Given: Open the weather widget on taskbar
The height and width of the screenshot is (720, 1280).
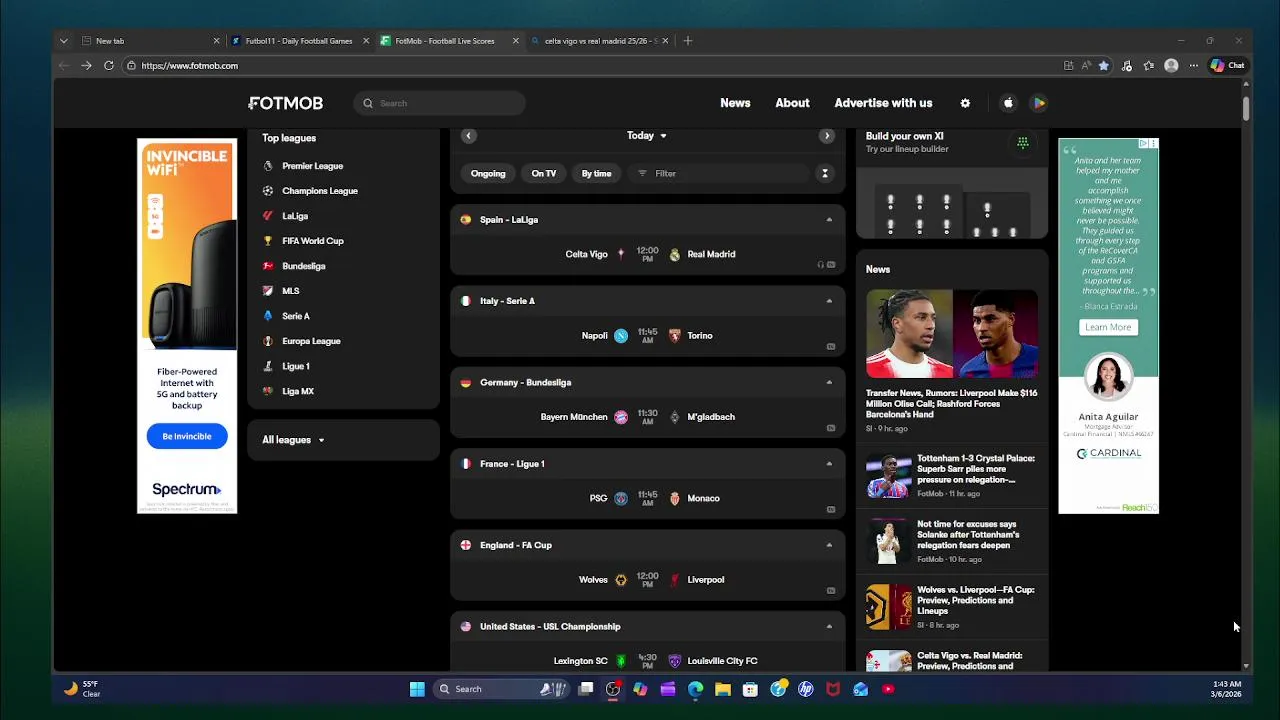Looking at the screenshot, I should tap(82, 689).
